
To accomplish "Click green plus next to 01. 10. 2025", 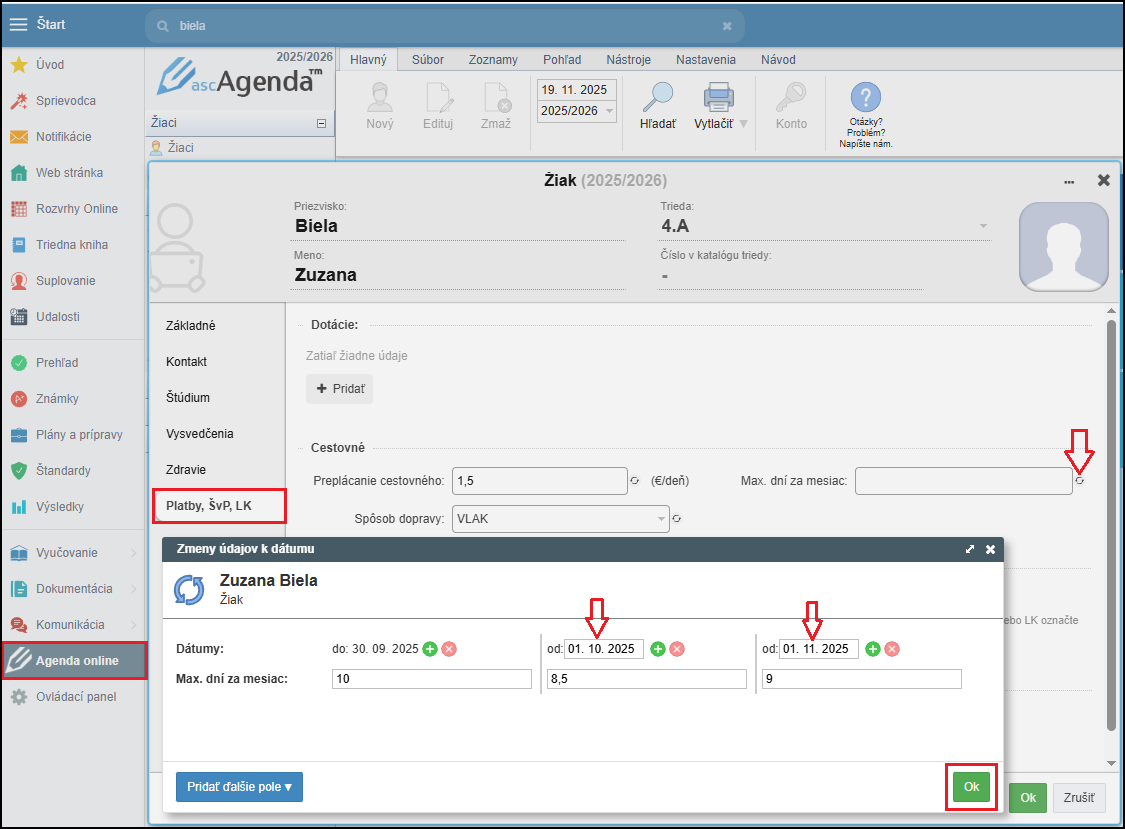I will click(x=658, y=649).
